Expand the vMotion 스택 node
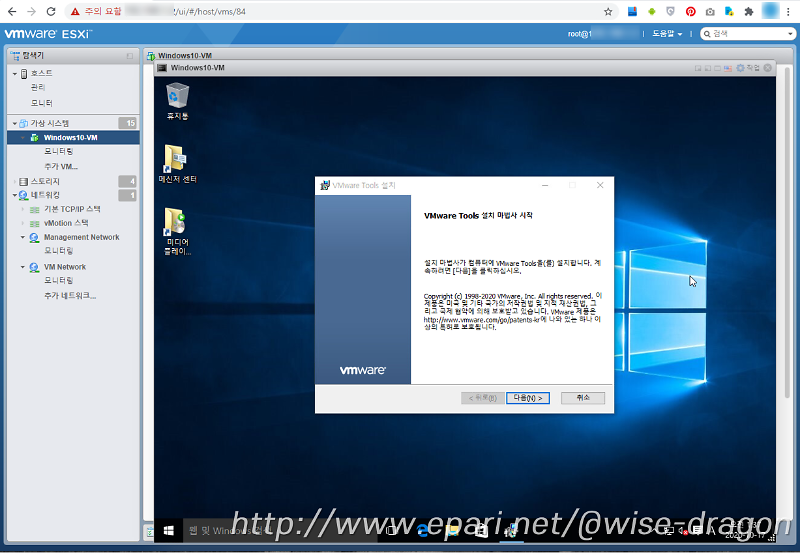The height and width of the screenshot is (553, 800). point(23,223)
